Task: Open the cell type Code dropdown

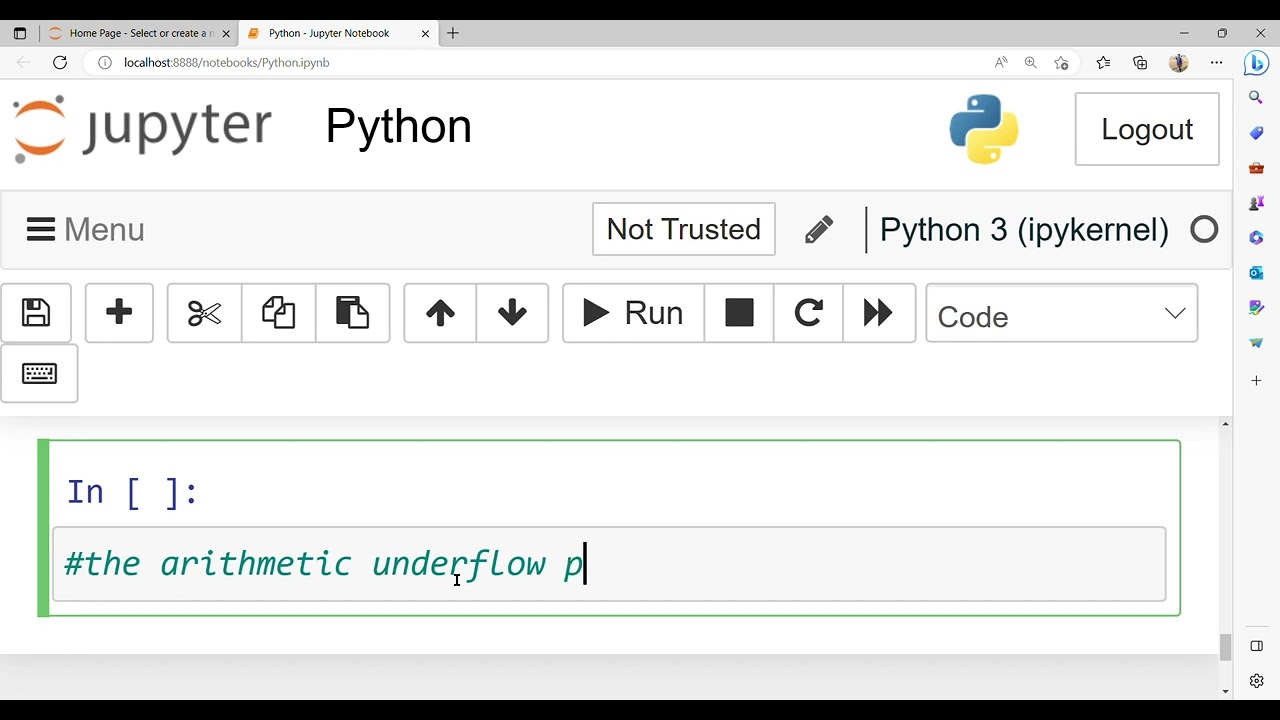Action: coord(1061,314)
